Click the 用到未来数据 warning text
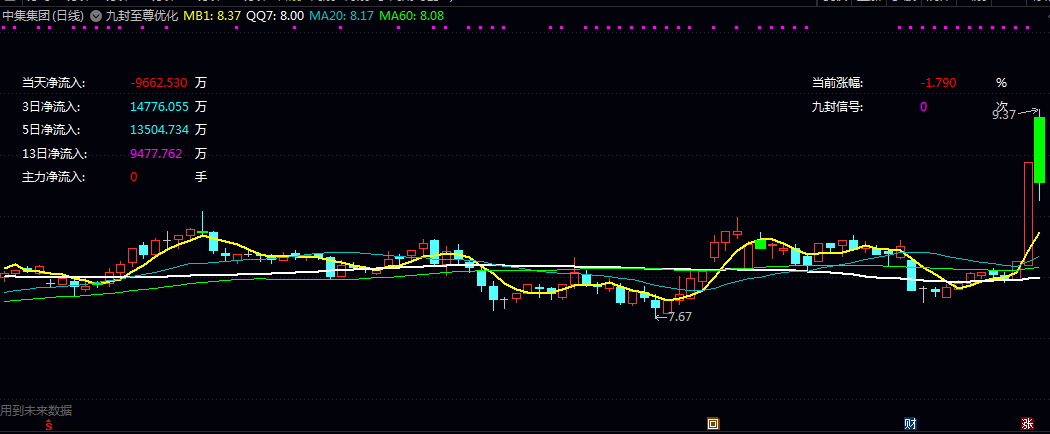Screen dimensions: 1050x434 [x=36, y=411]
